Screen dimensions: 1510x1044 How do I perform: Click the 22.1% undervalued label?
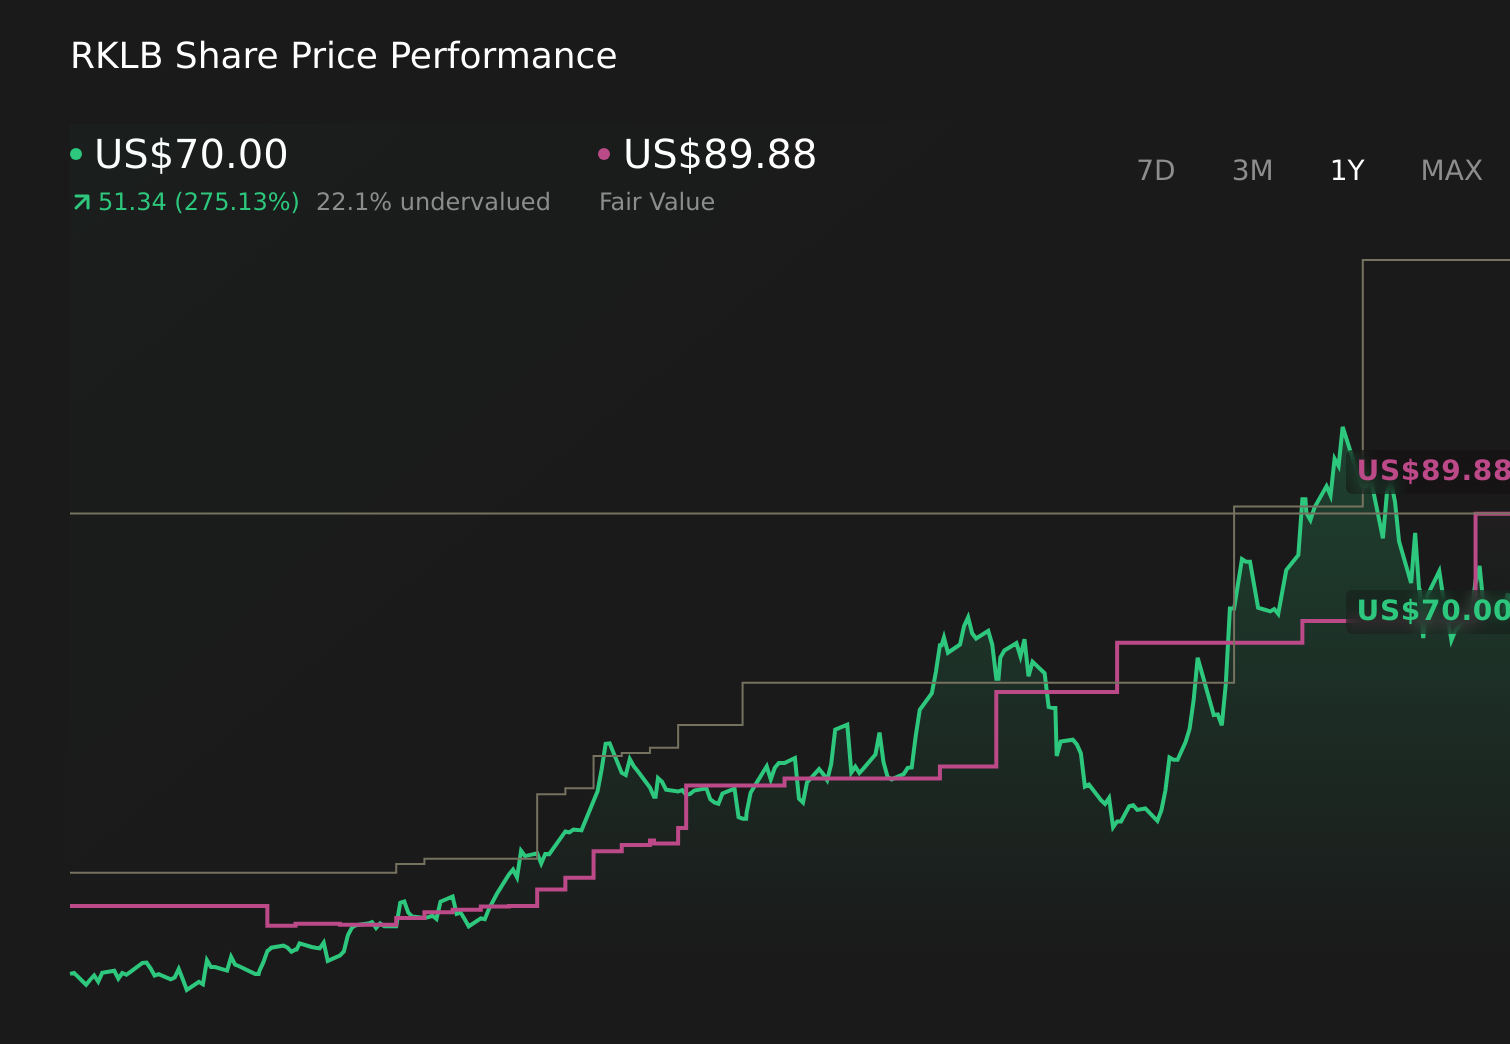pyautogui.click(x=433, y=202)
